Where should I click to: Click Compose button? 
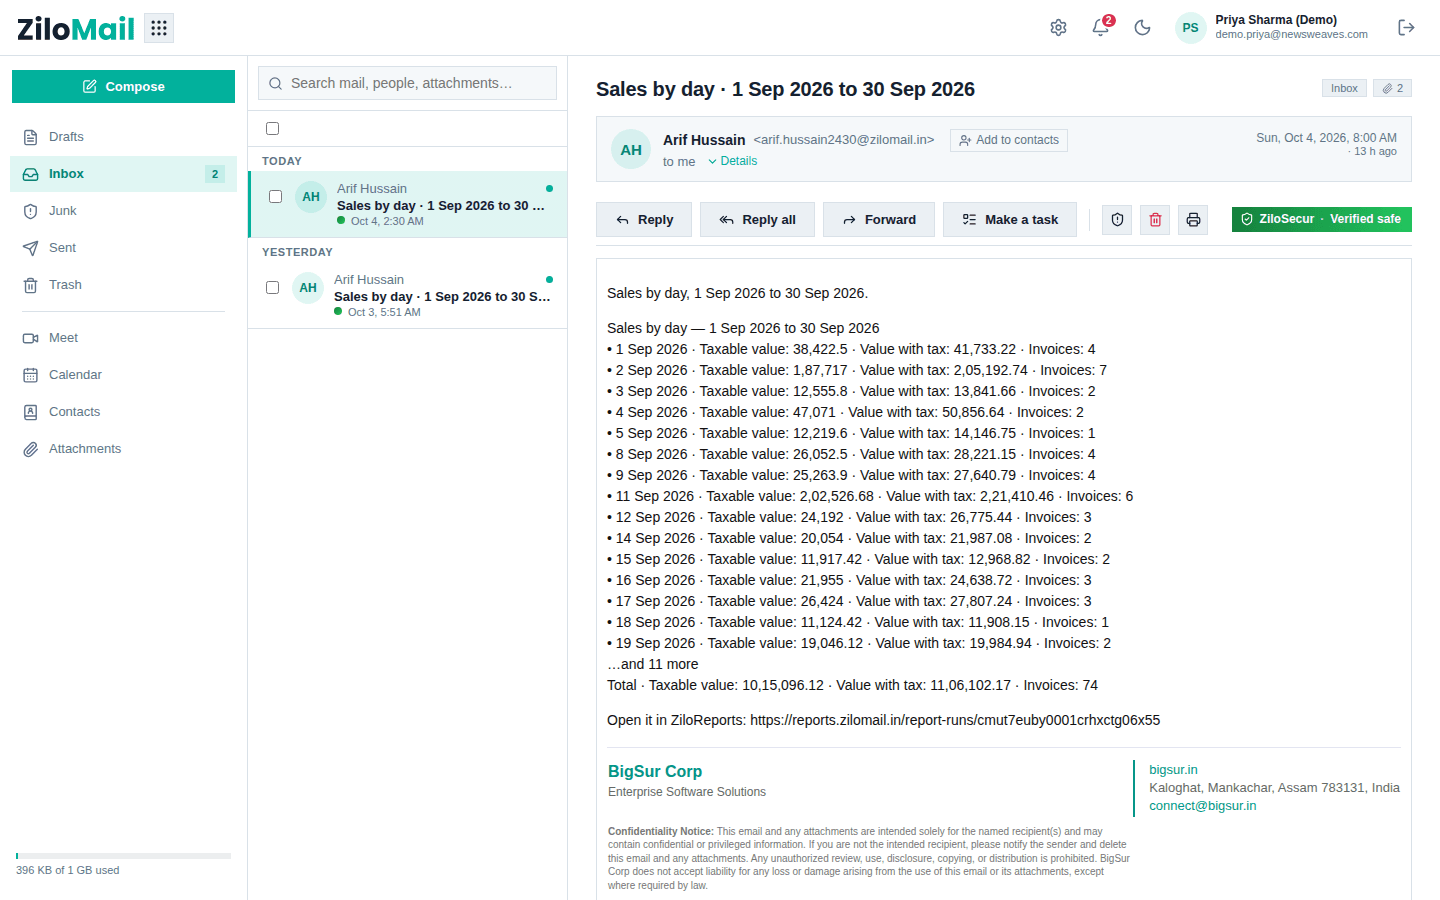tap(123, 86)
